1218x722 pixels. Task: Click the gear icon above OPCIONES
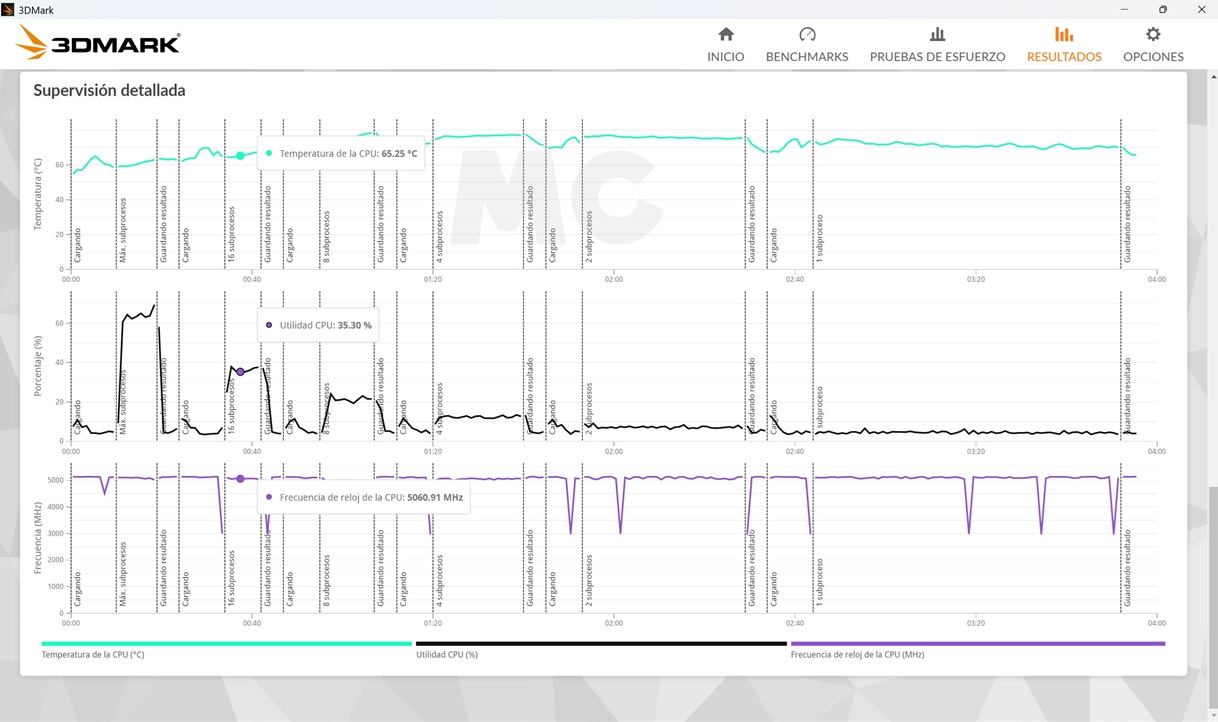point(1153,35)
